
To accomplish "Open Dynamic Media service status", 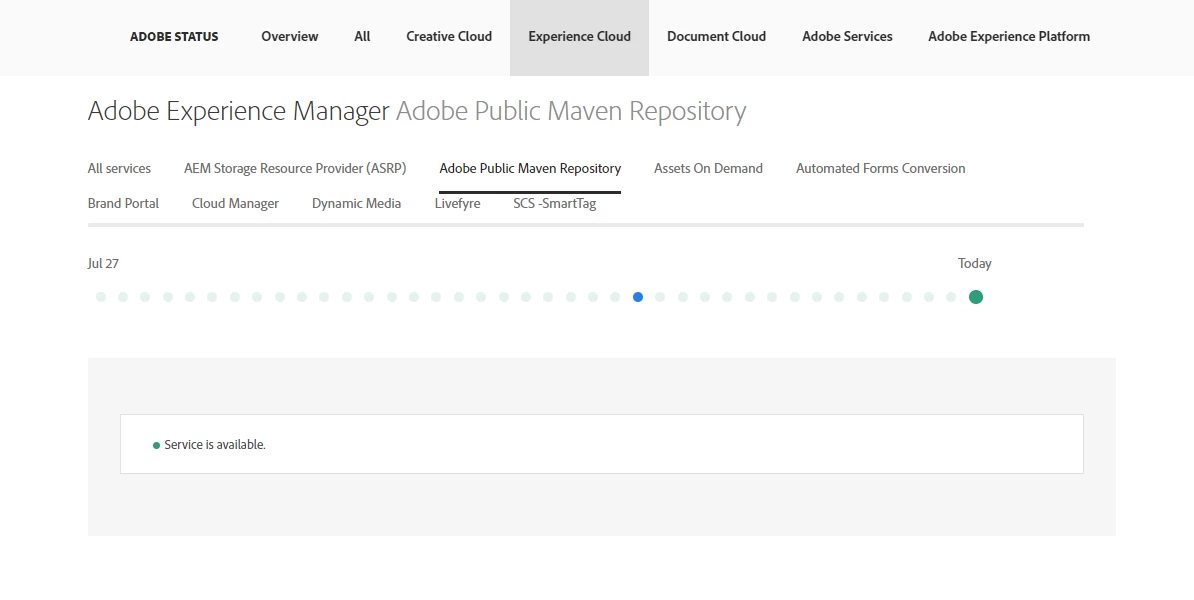I will (356, 203).
